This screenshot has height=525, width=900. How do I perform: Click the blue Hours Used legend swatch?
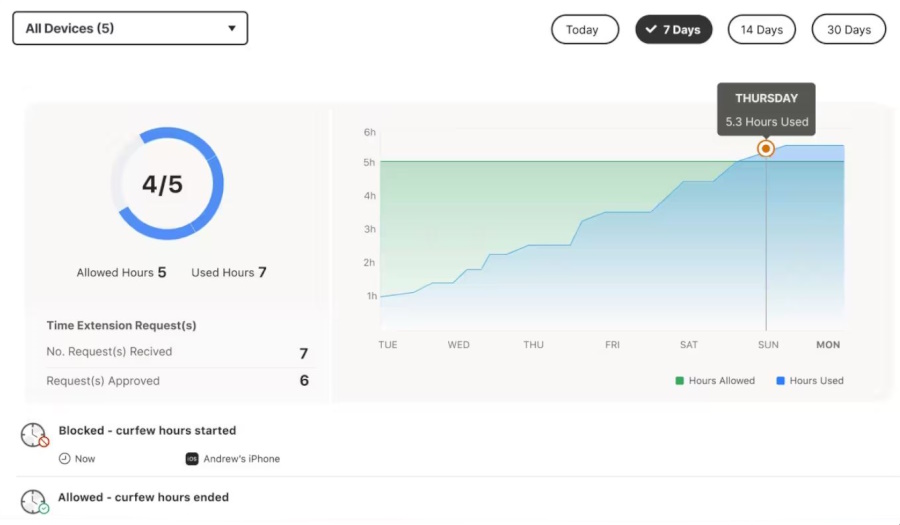coord(781,380)
